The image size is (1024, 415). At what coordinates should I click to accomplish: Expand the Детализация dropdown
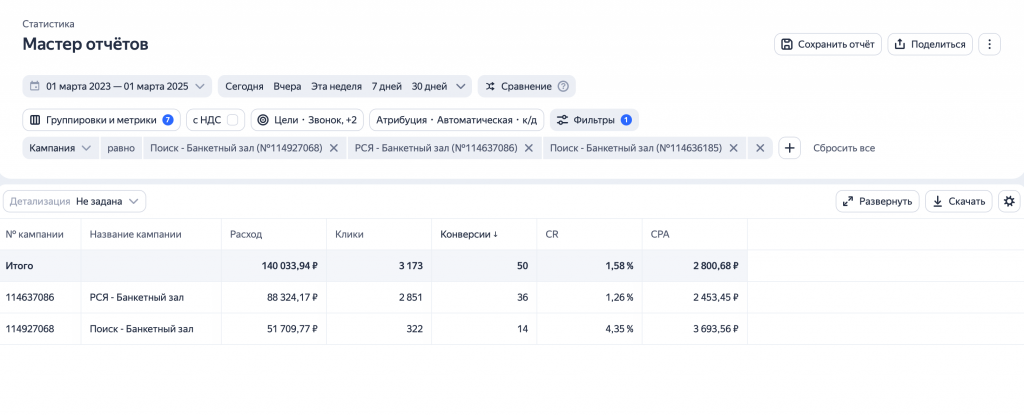(75, 201)
